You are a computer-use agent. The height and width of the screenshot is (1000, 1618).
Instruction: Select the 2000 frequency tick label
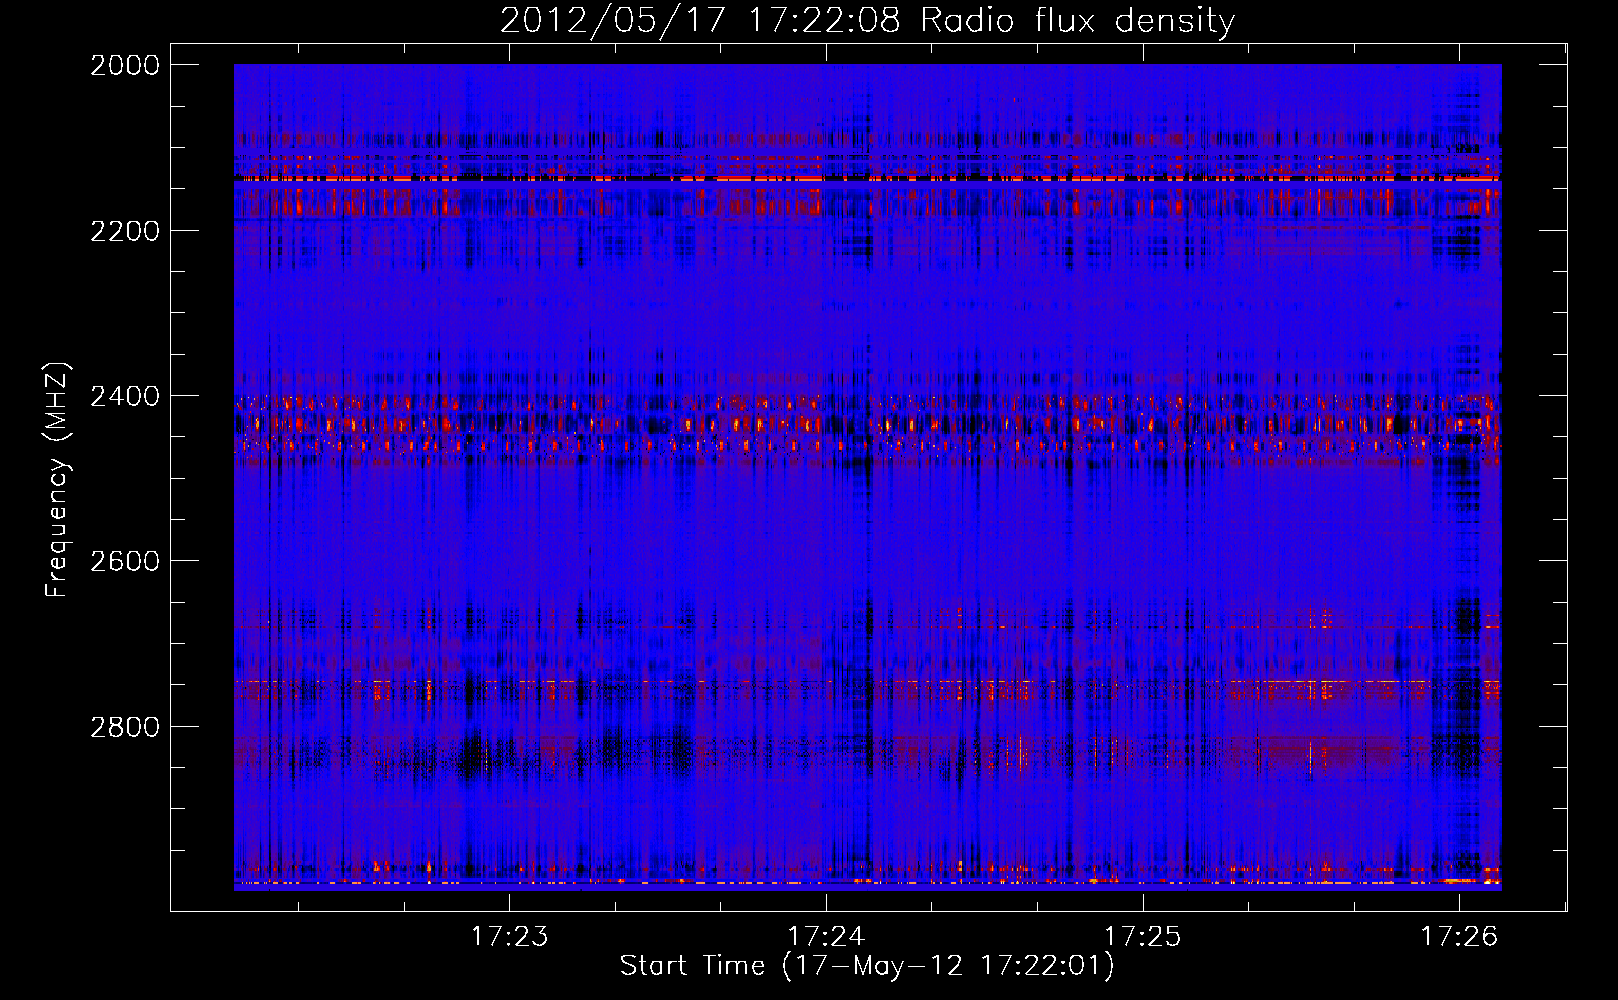pyautogui.click(x=125, y=65)
